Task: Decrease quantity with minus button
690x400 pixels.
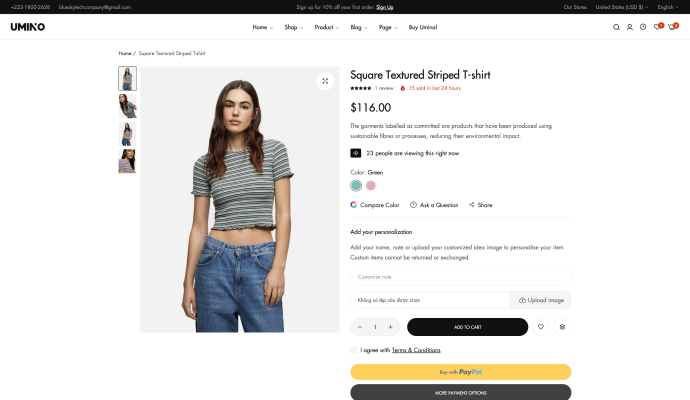Action: pos(360,327)
